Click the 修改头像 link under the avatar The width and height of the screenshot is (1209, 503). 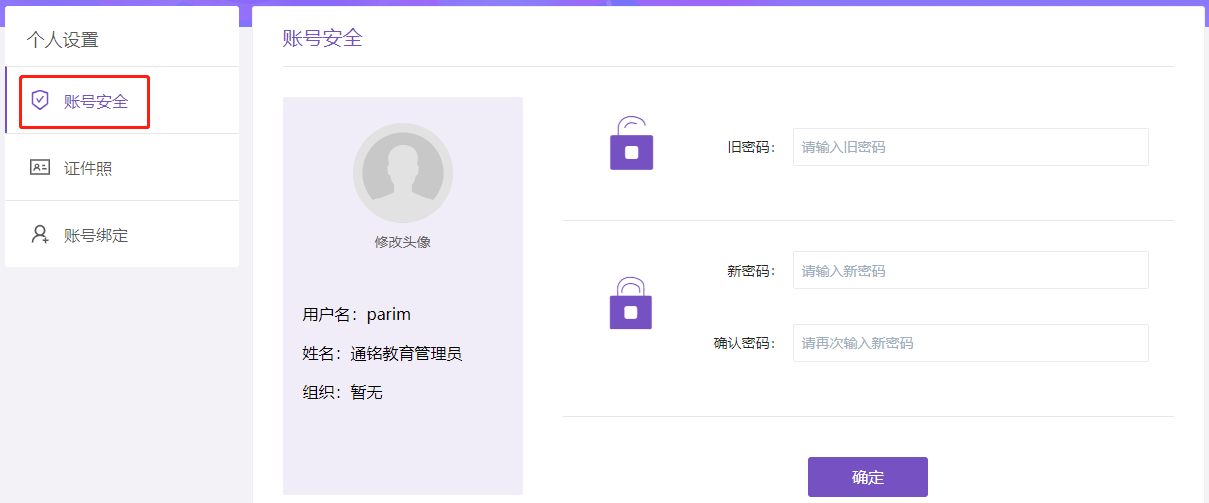[x=403, y=242]
